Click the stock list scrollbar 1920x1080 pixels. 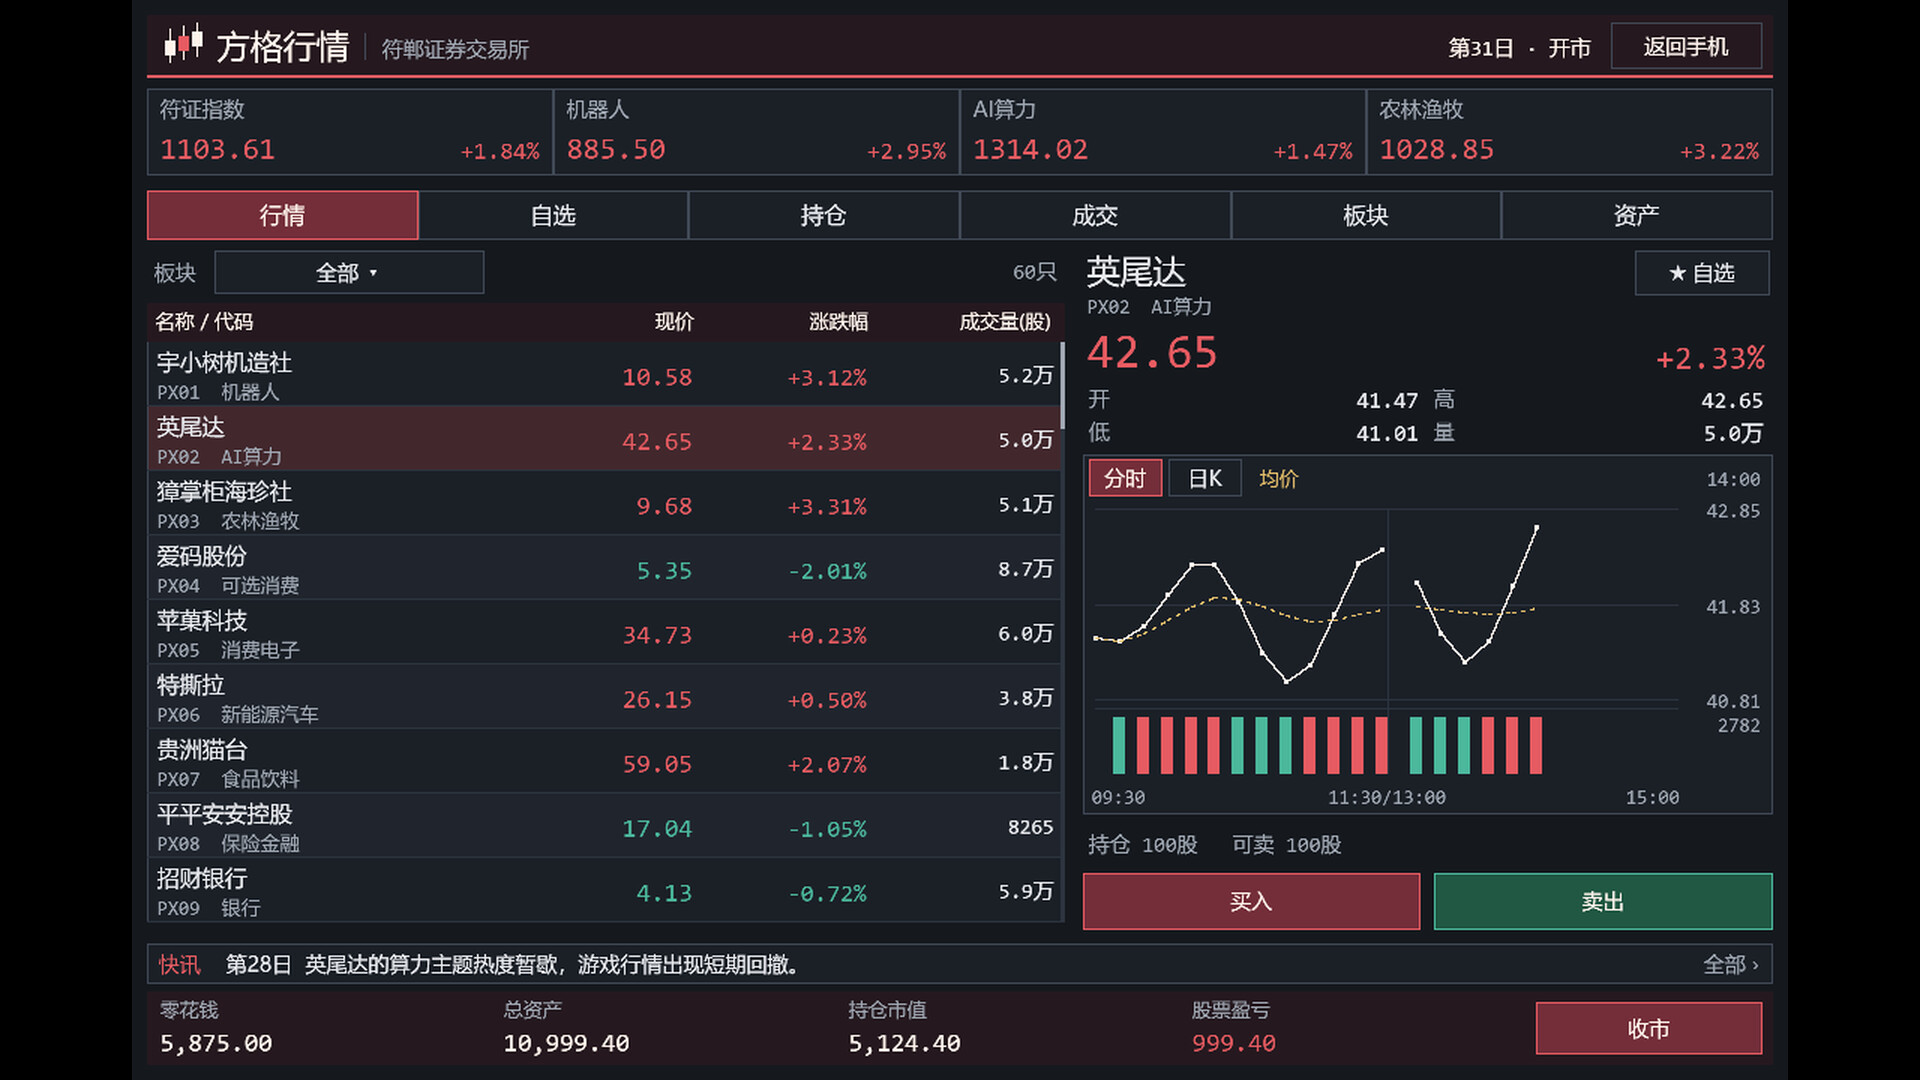tap(1062, 385)
